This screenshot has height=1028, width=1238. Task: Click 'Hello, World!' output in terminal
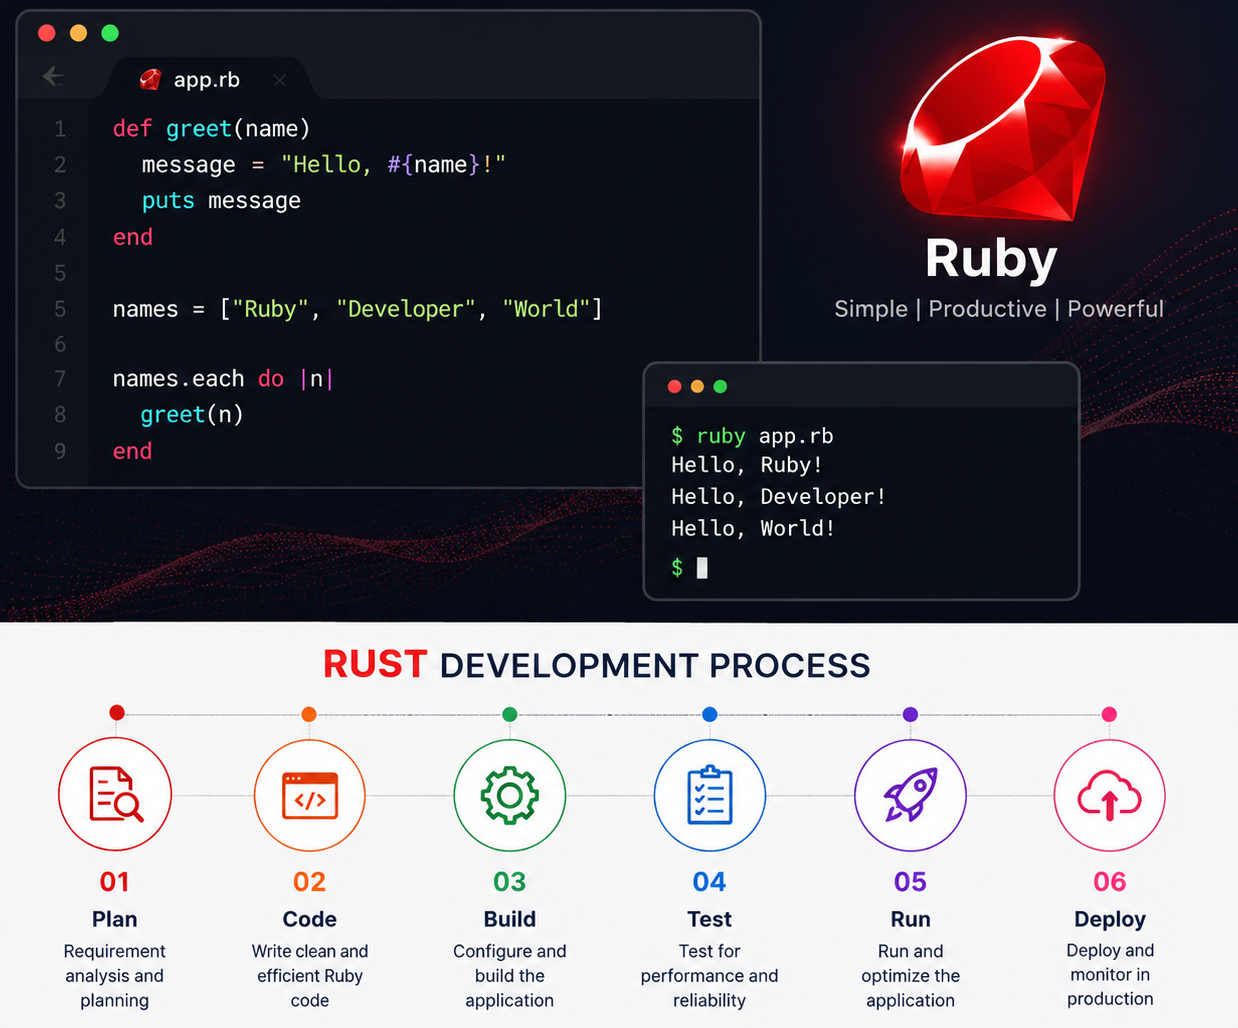(x=753, y=528)
